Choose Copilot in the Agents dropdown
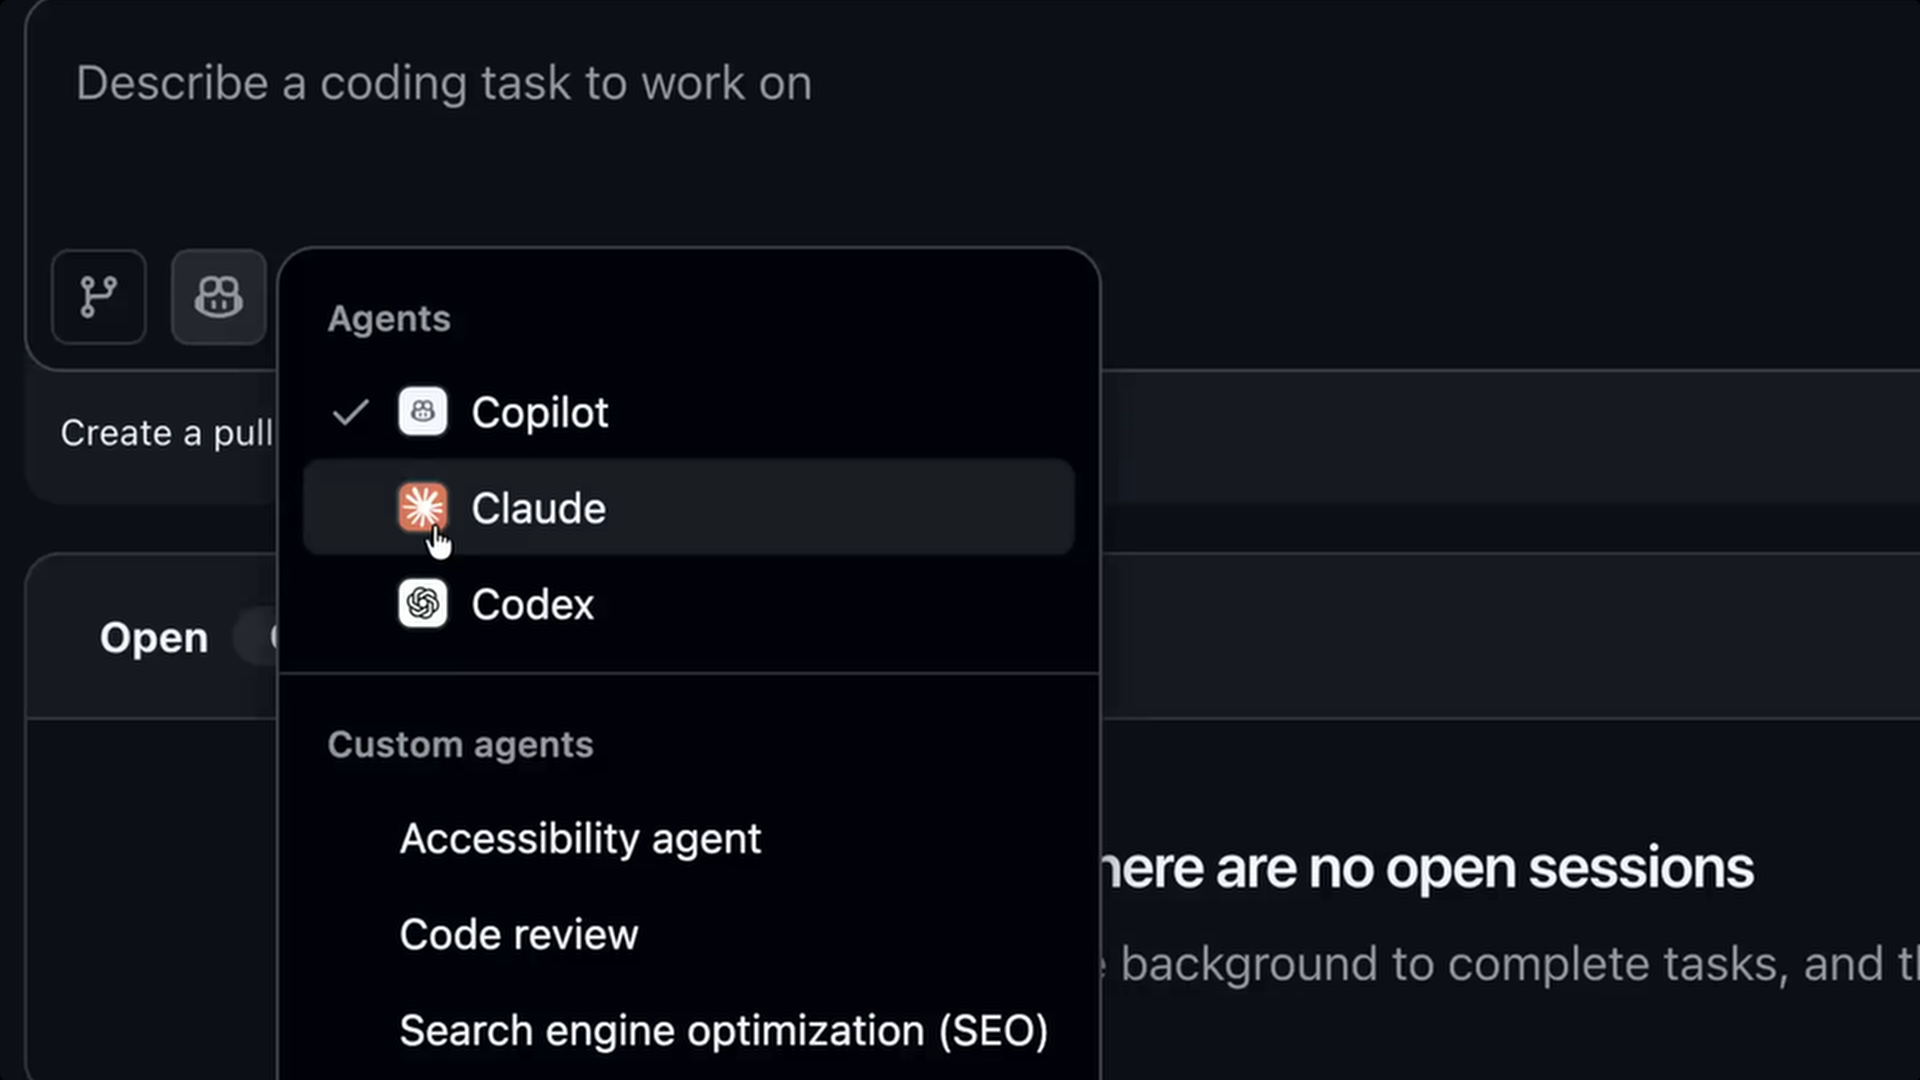This screenshot has height=1080, width=1920. click(540, 411)
